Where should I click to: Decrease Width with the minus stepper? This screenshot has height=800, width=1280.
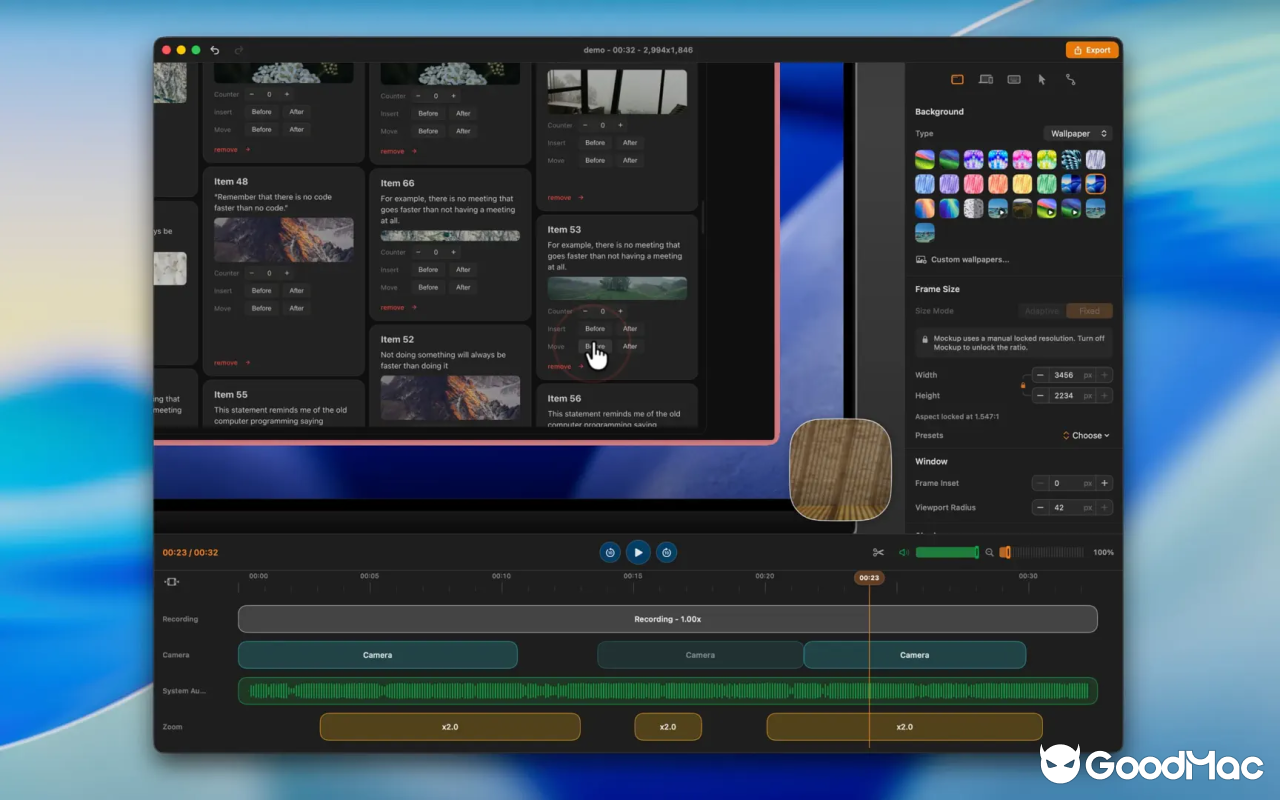pos(1040,375)
